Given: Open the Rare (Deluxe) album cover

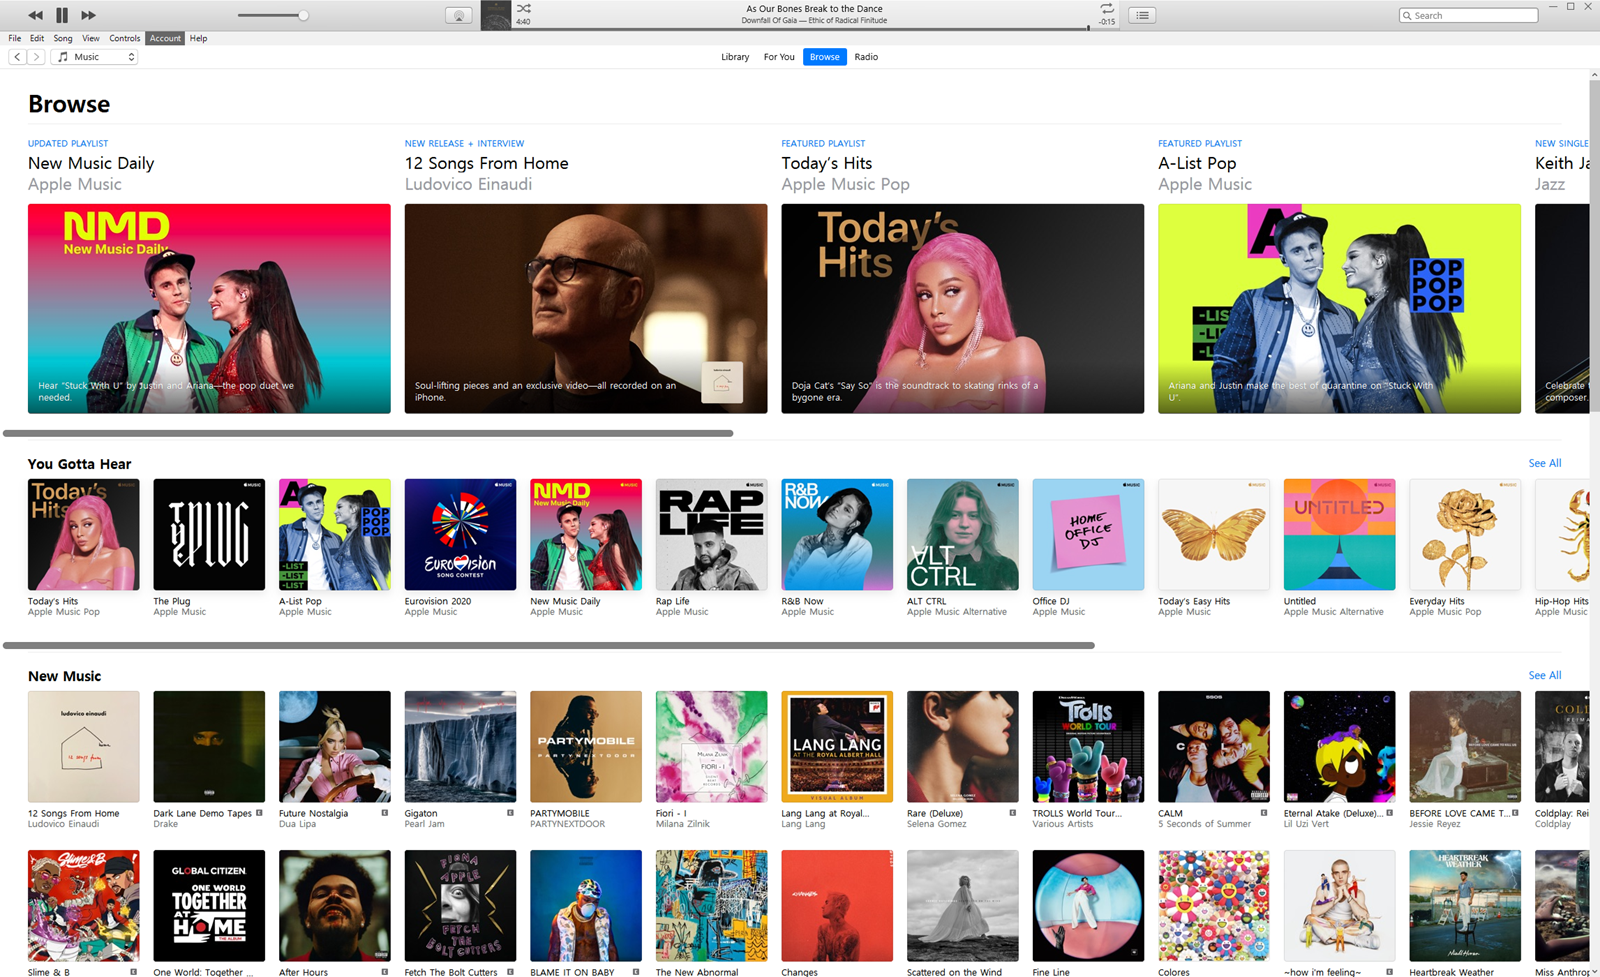Looking at the screenshot, I should 963,746.
